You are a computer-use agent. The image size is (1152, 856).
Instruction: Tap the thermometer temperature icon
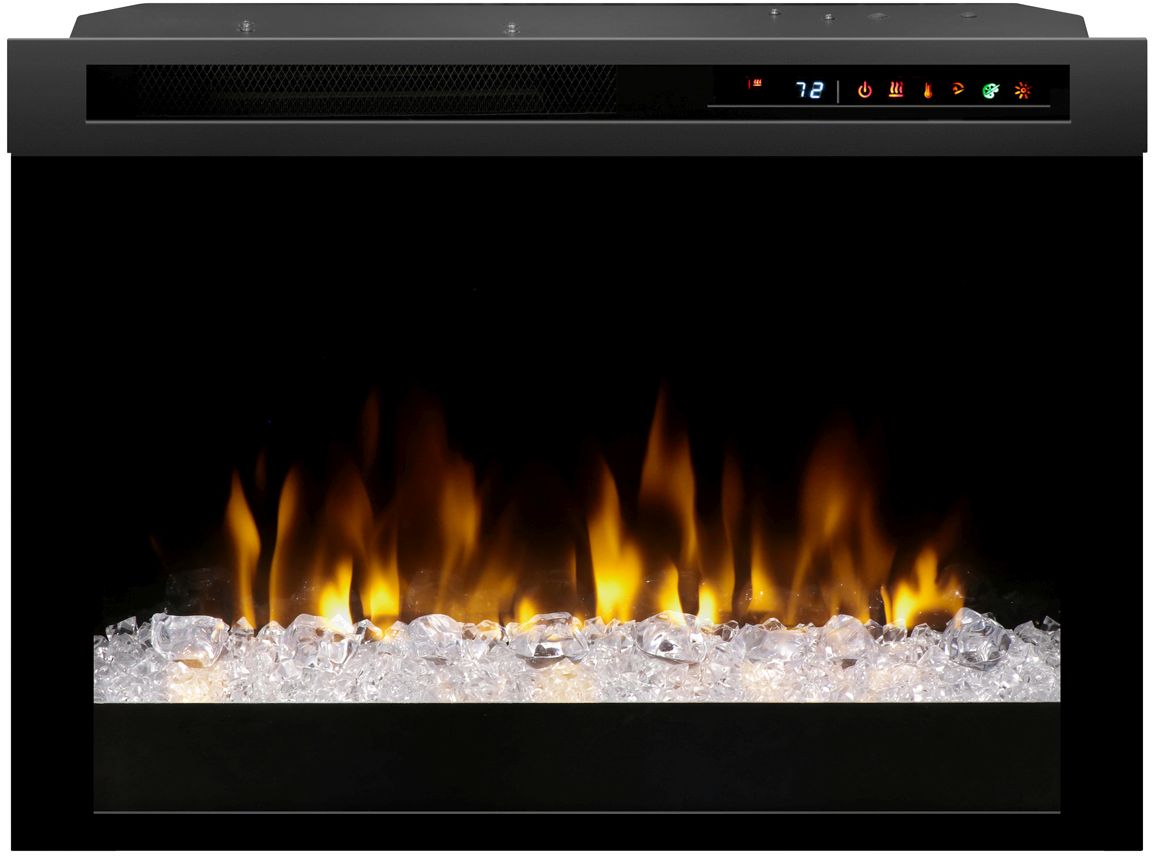pyautogui.click(x=928, y=90)
